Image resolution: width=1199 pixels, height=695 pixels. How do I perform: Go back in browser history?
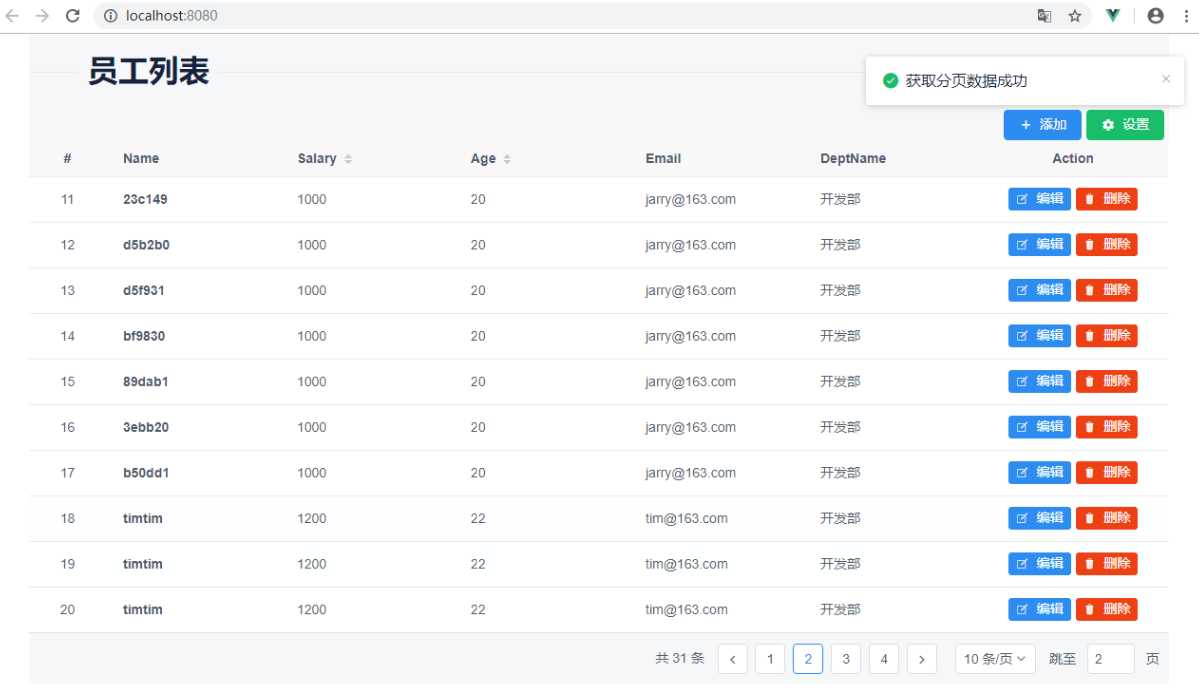pyautogui.click(x=12, y=15)
